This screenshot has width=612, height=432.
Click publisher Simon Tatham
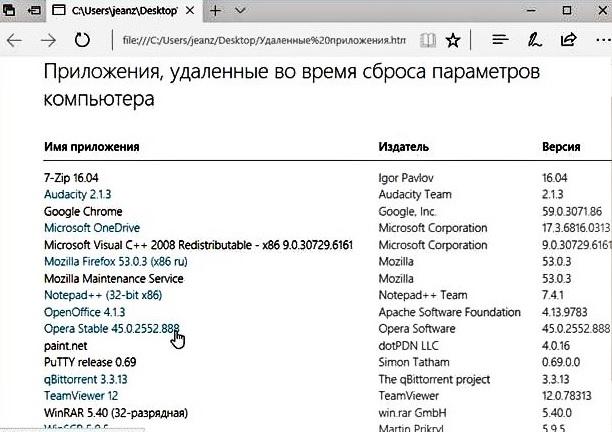point(414,362)
